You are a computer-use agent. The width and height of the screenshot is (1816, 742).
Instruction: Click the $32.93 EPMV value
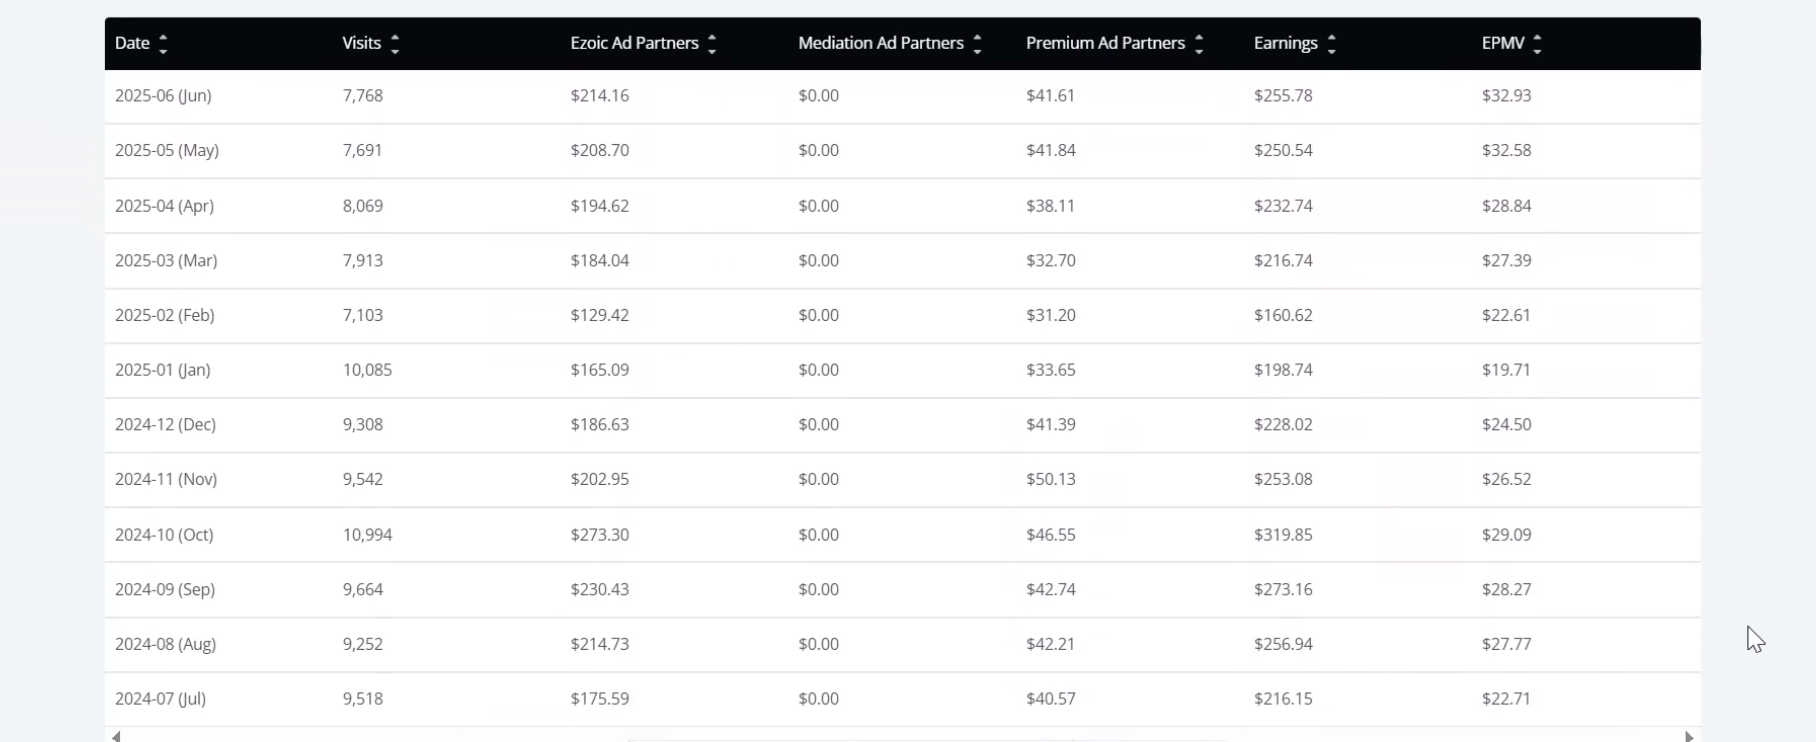pos(1506,96)
